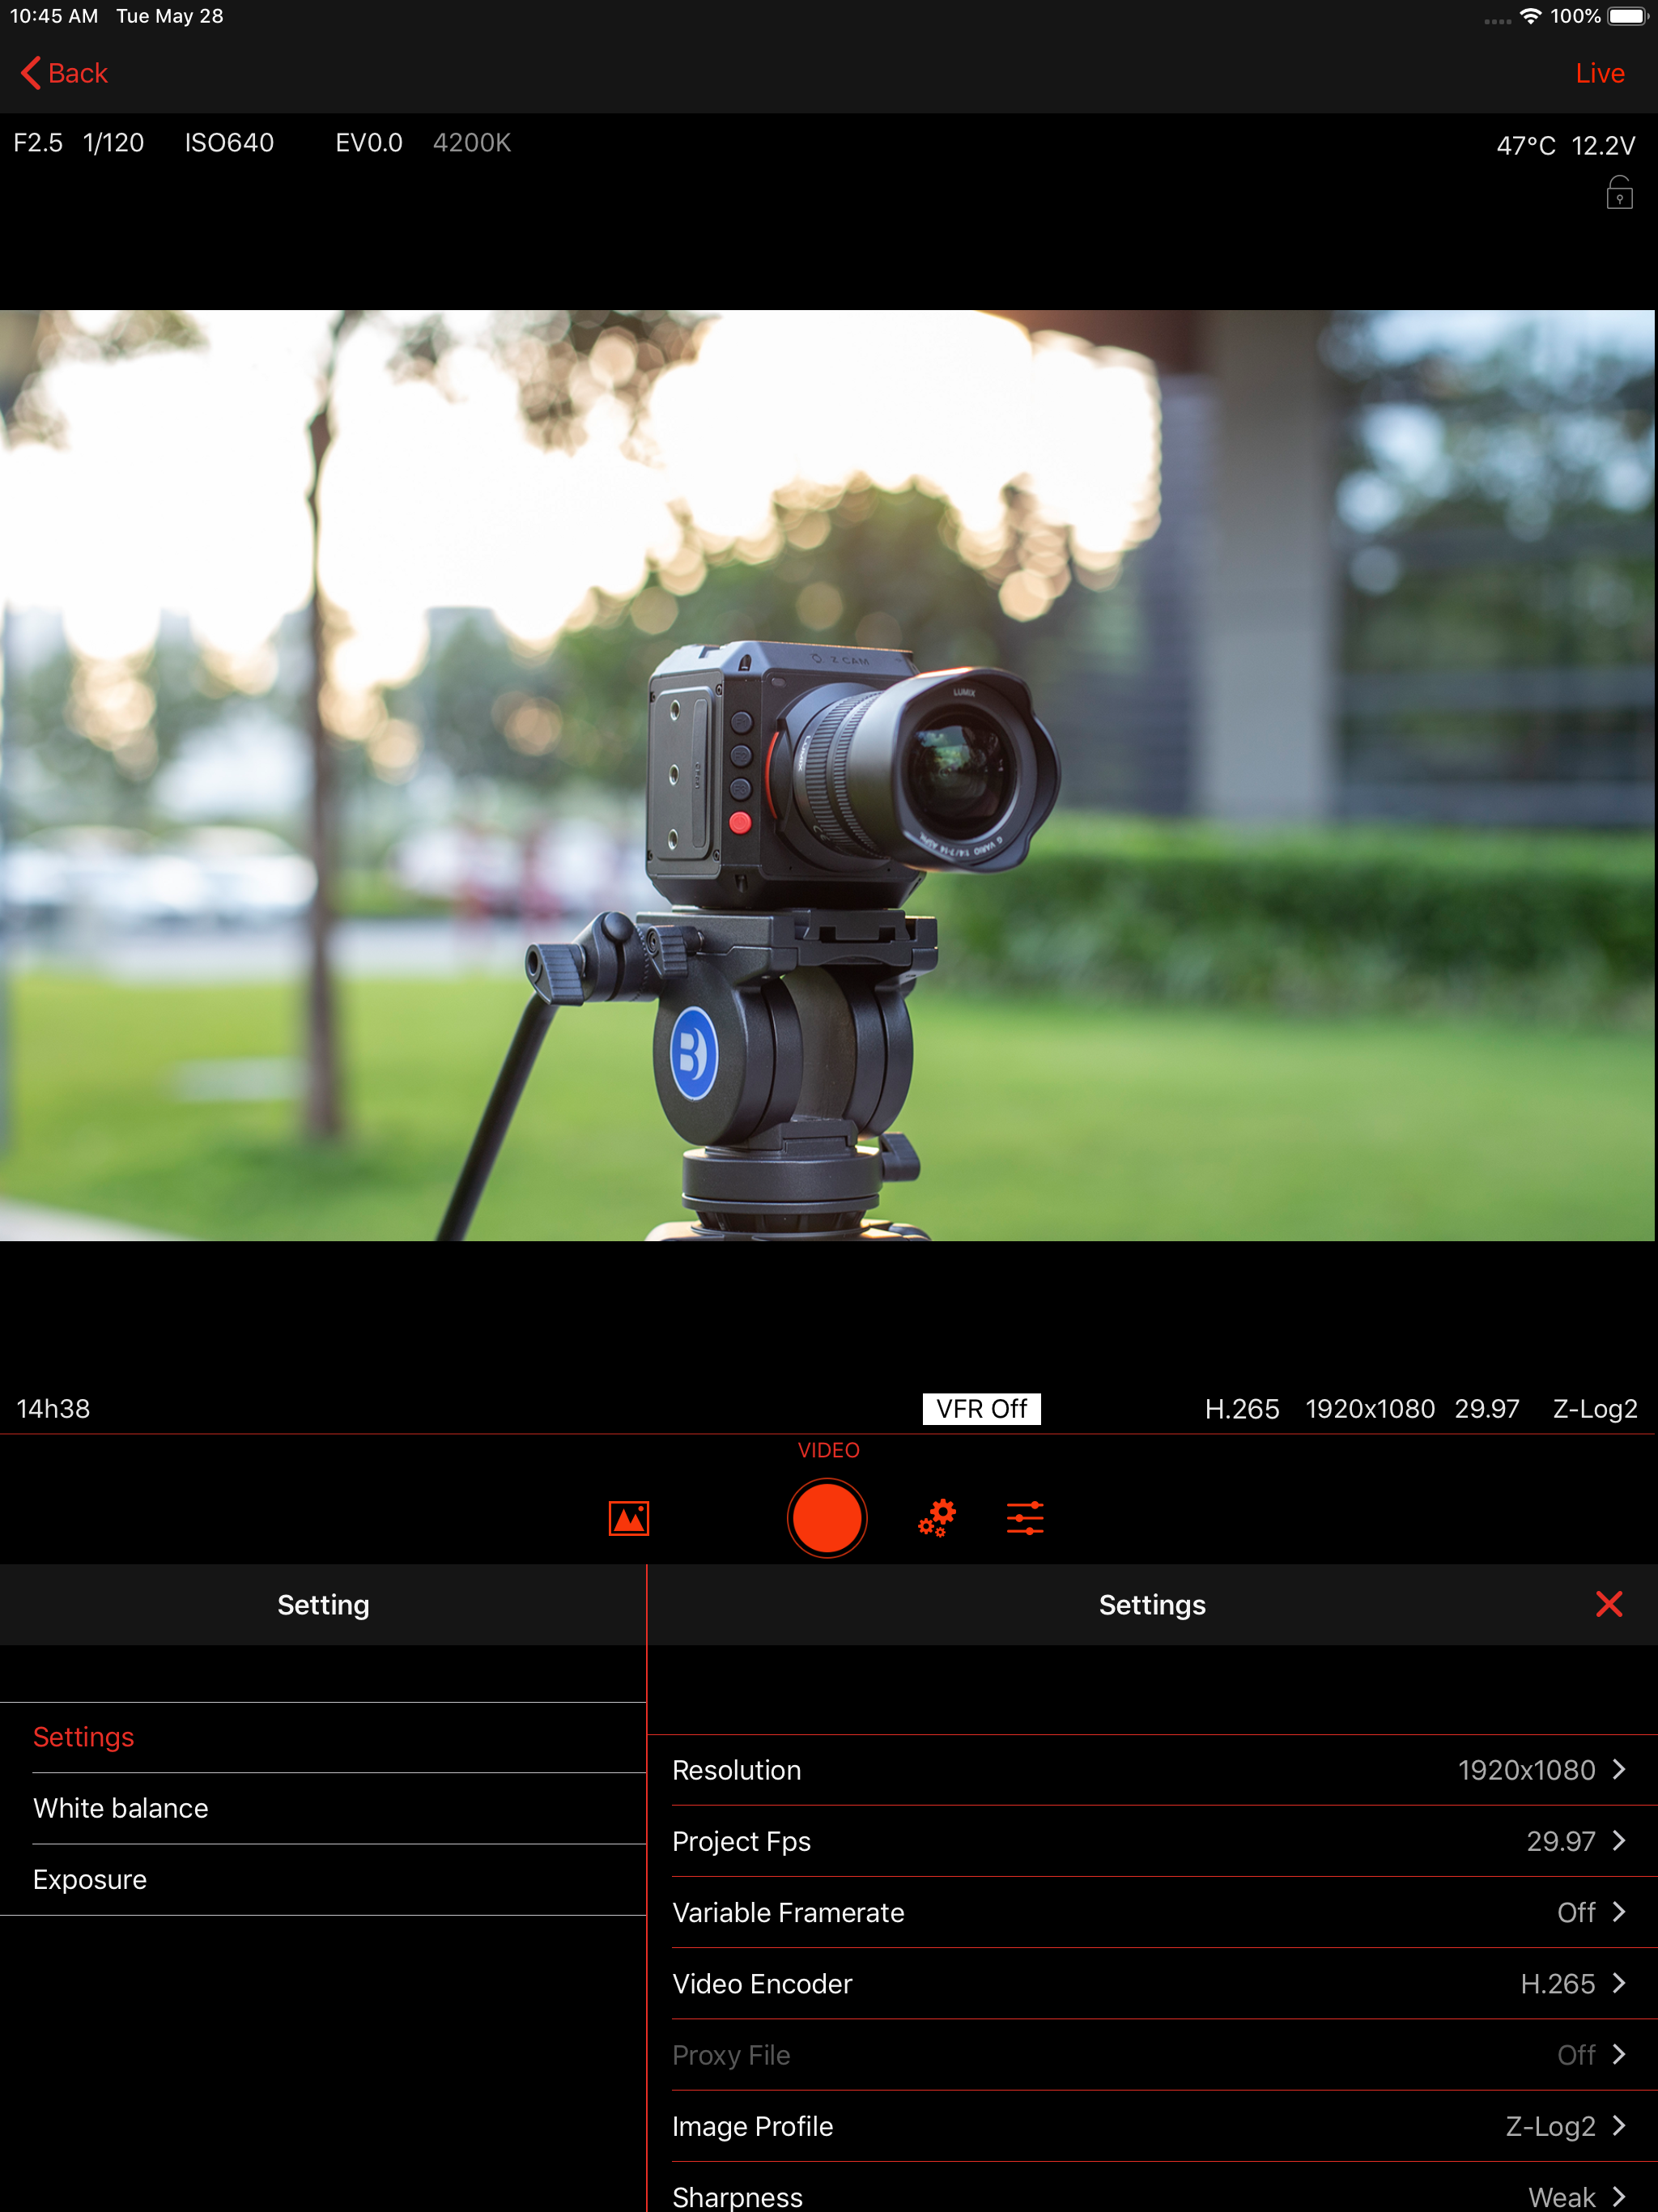Tap the lock icon below temperature
The image size is (1658, 2212).
(1619, 193)
